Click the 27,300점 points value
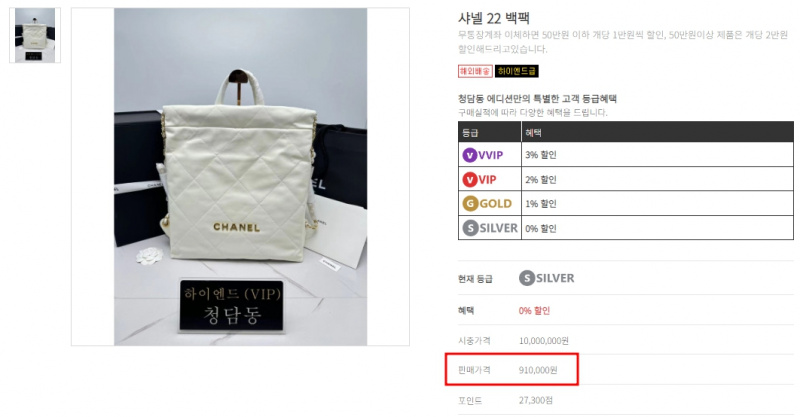Image resolution: width=800 pixels, height=417 pixels. (535, 400)
